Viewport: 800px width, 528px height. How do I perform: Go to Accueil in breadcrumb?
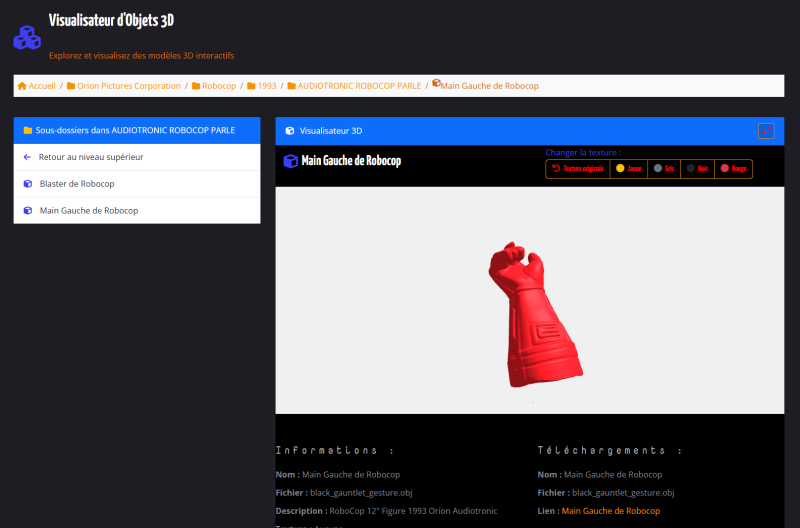[x=42, y=86]
